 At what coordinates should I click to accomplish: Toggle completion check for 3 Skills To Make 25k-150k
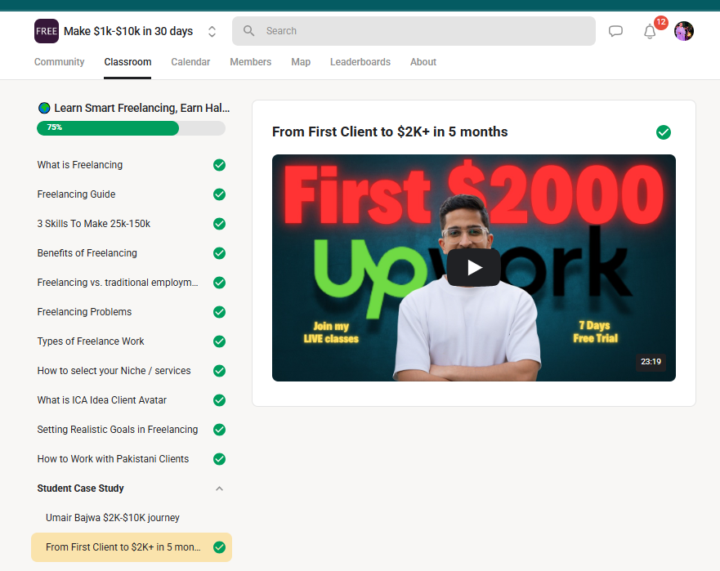tap(219, 224)
